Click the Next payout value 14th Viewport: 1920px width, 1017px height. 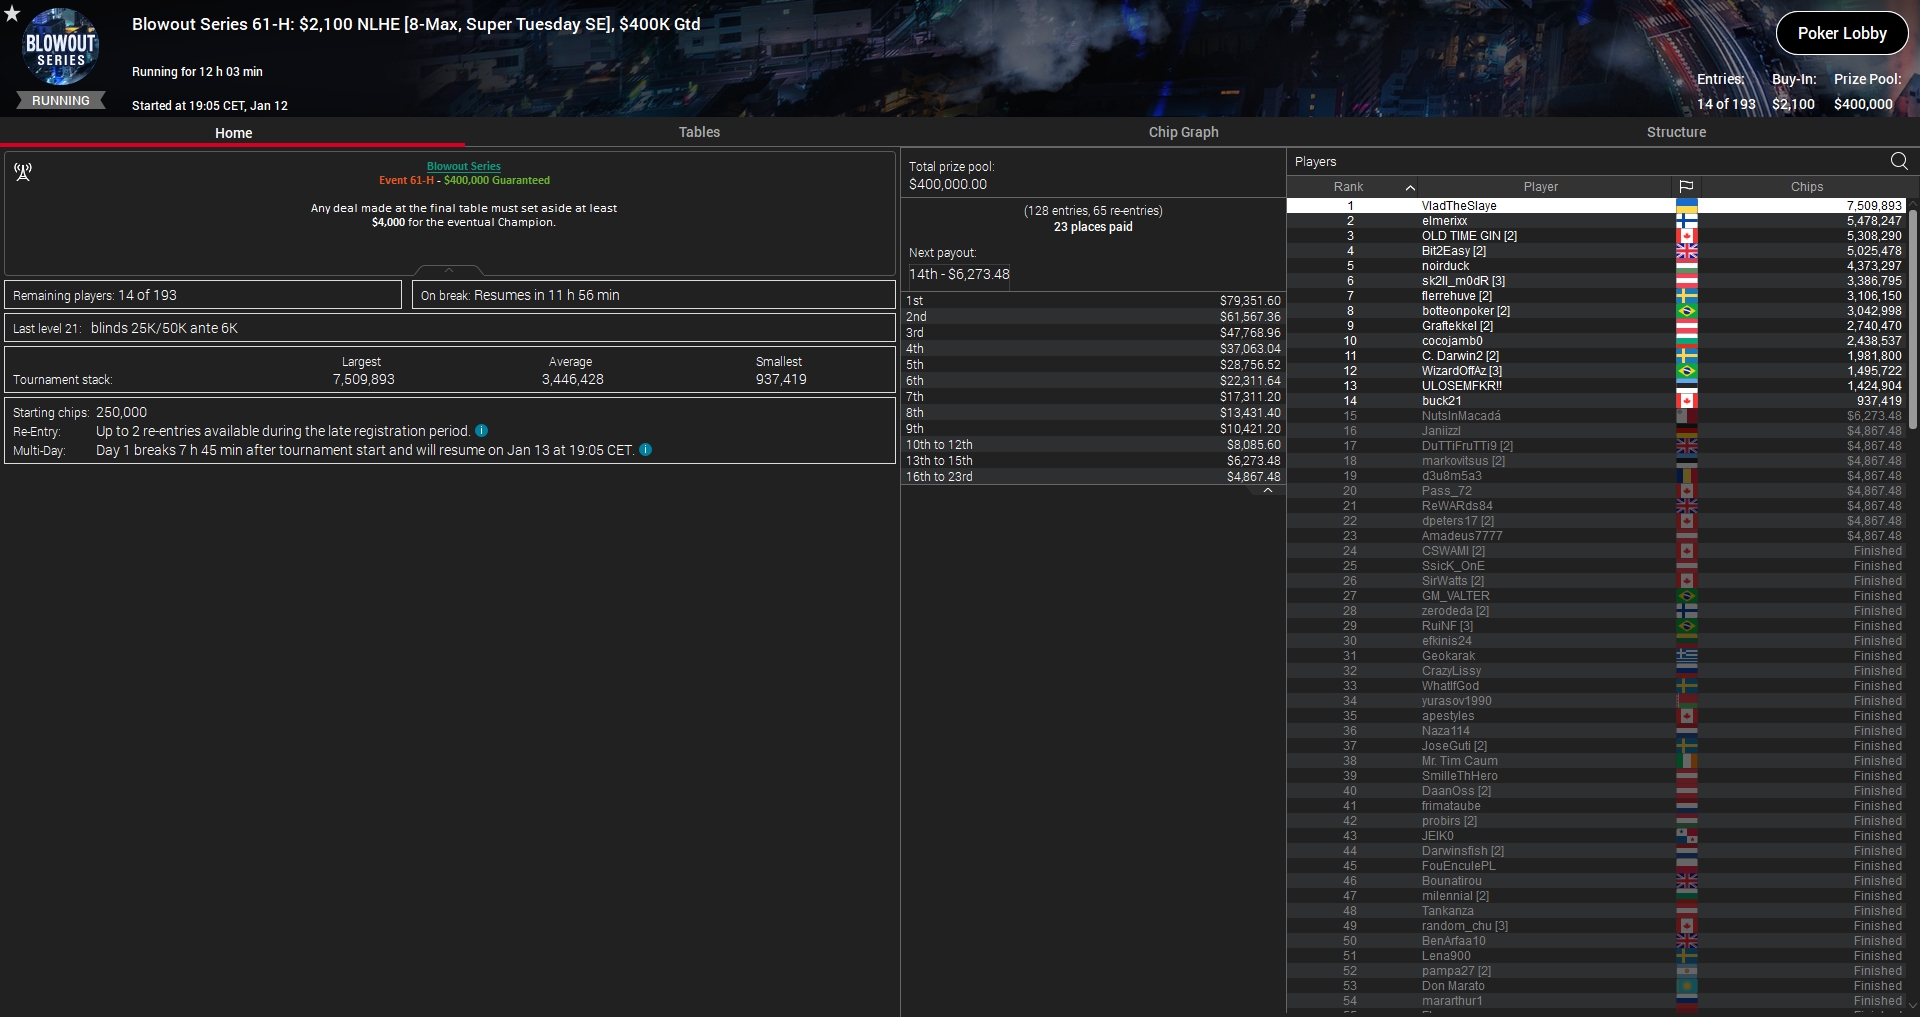tap(959, 274)
